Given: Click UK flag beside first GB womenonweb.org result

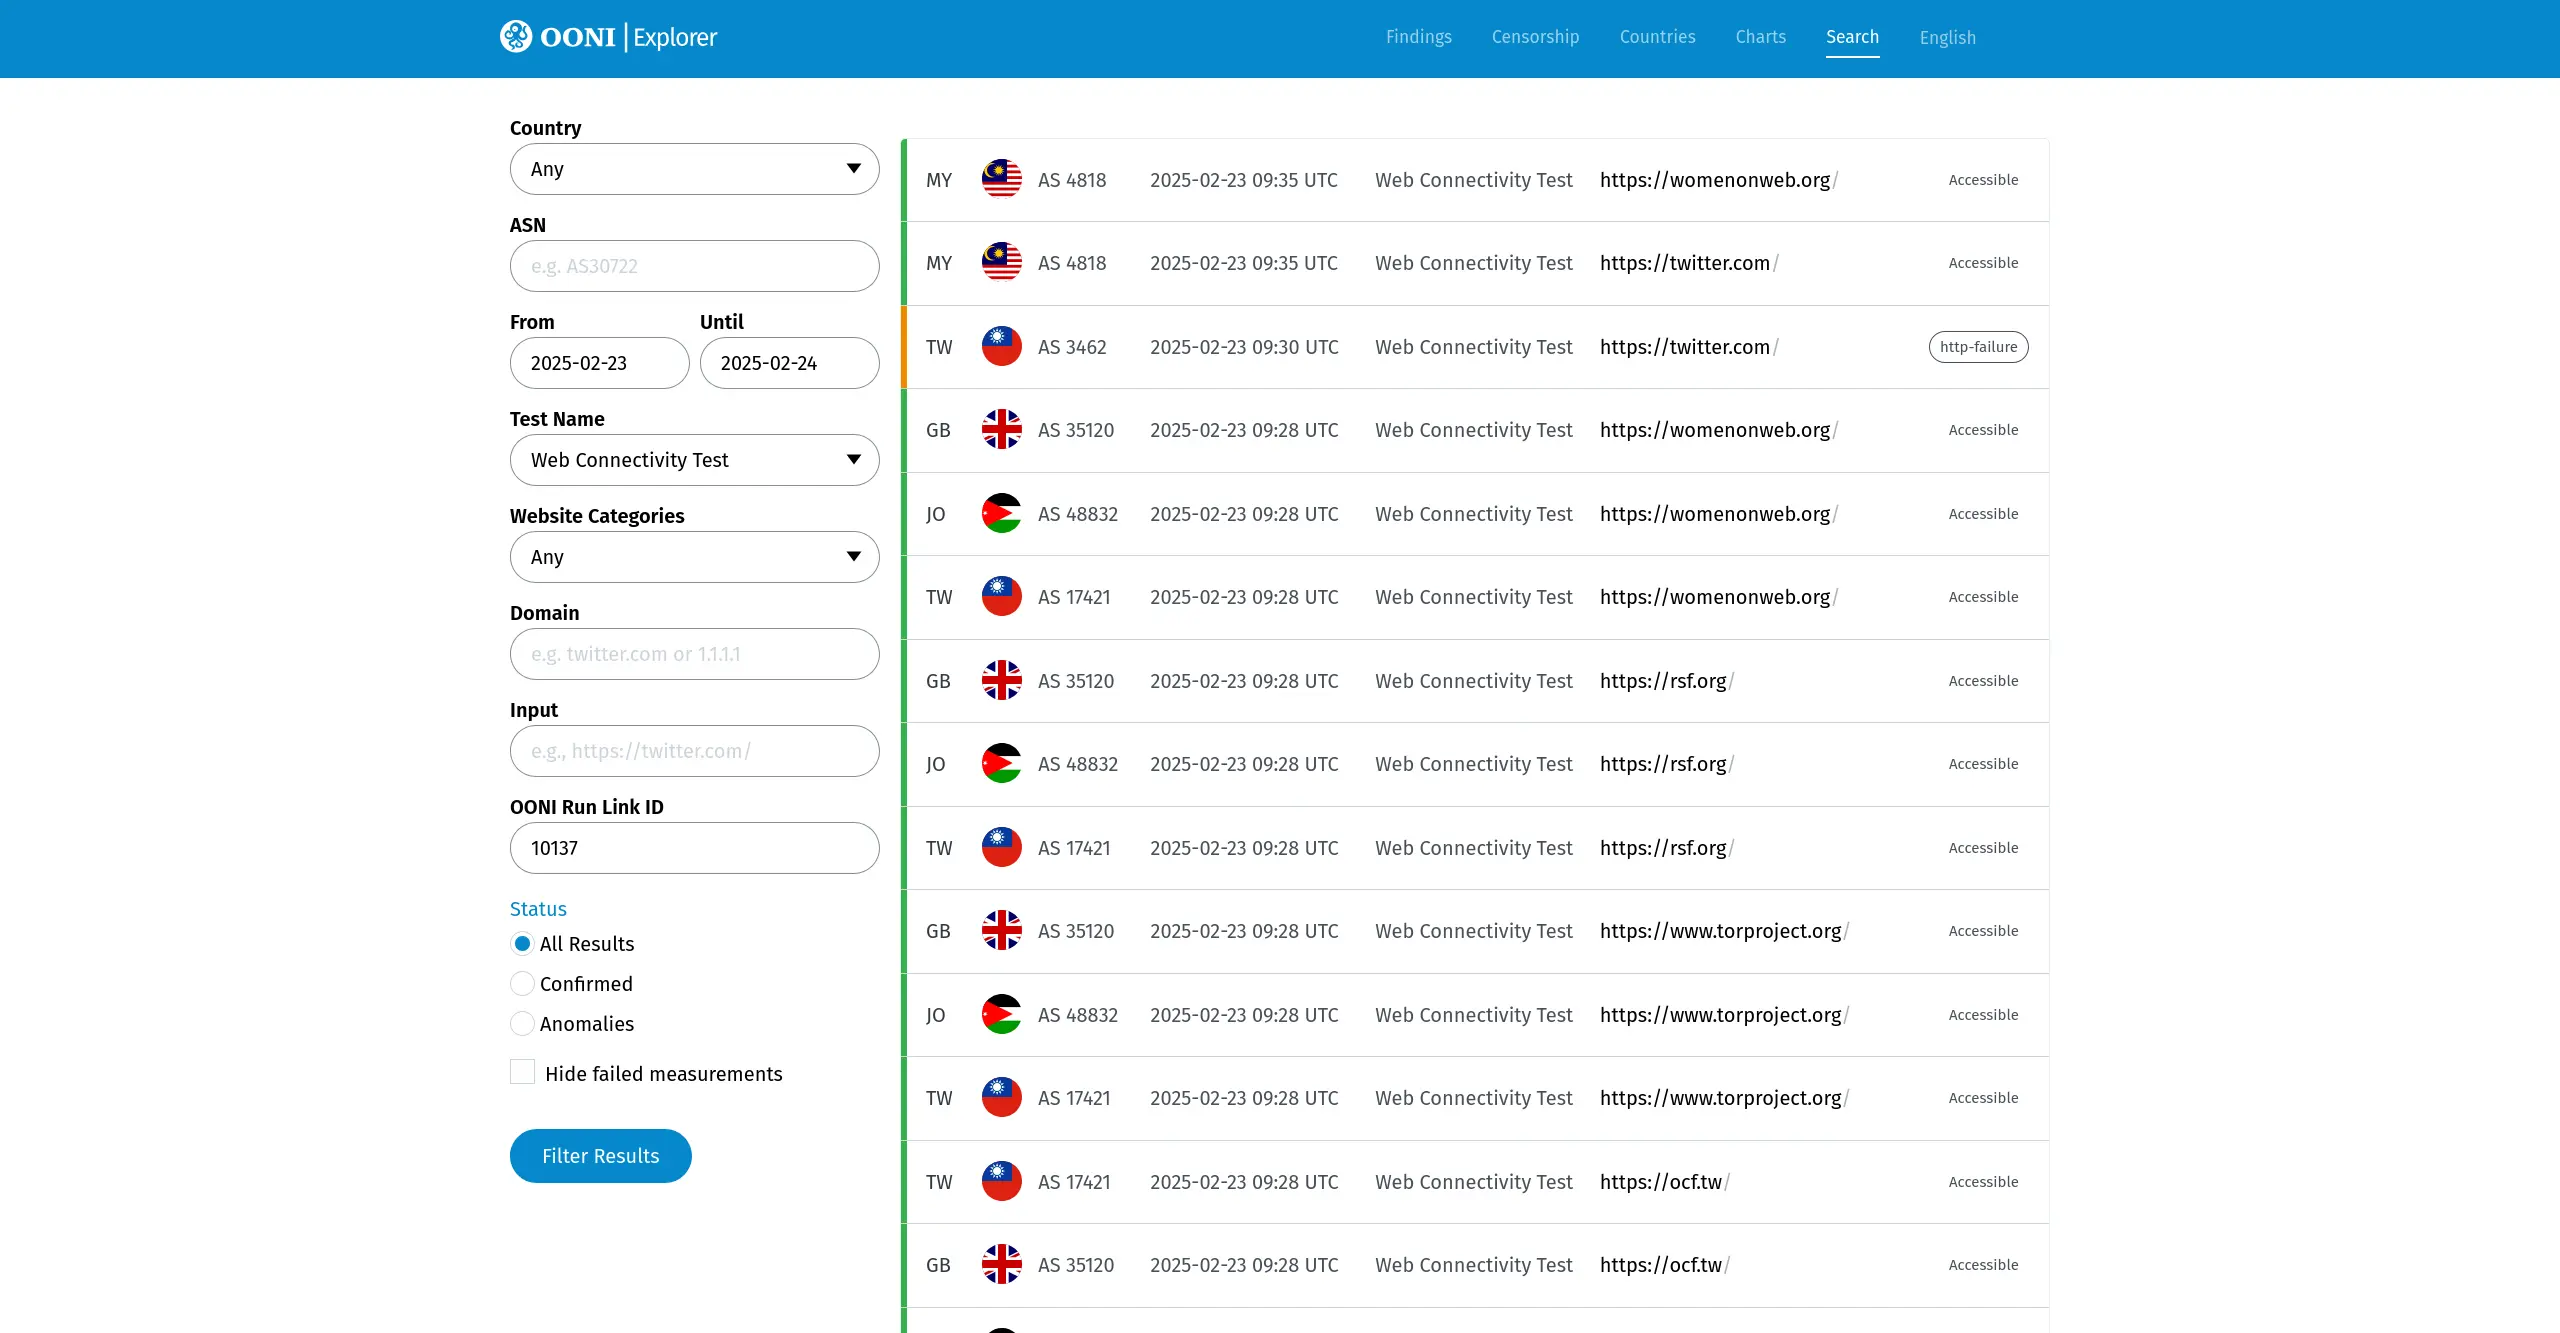Looking at the screenshot, I should point(1001,430).
